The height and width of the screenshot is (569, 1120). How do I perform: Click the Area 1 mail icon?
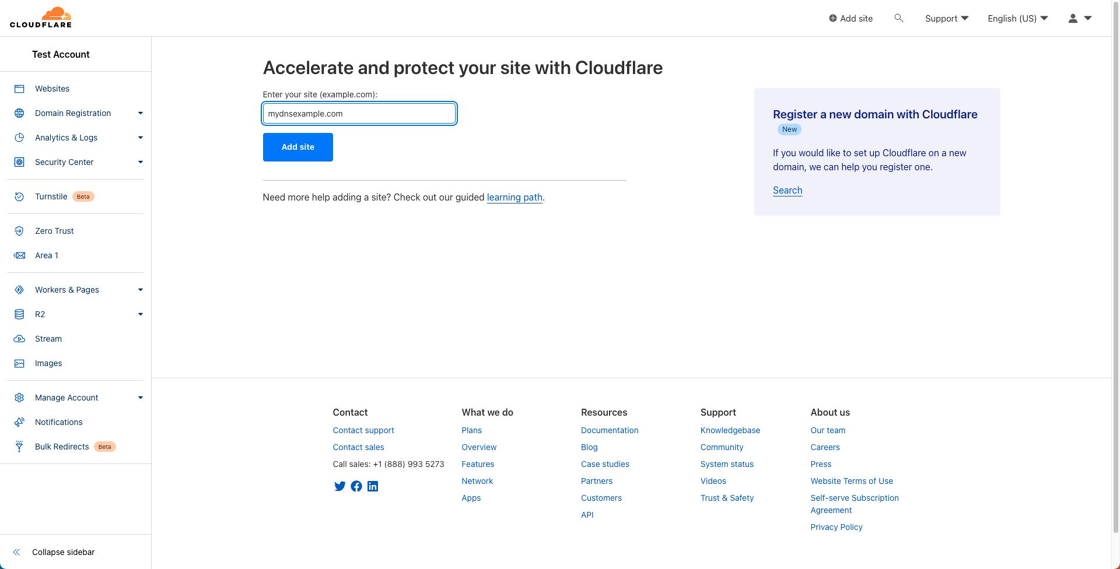tap(19, 256)
